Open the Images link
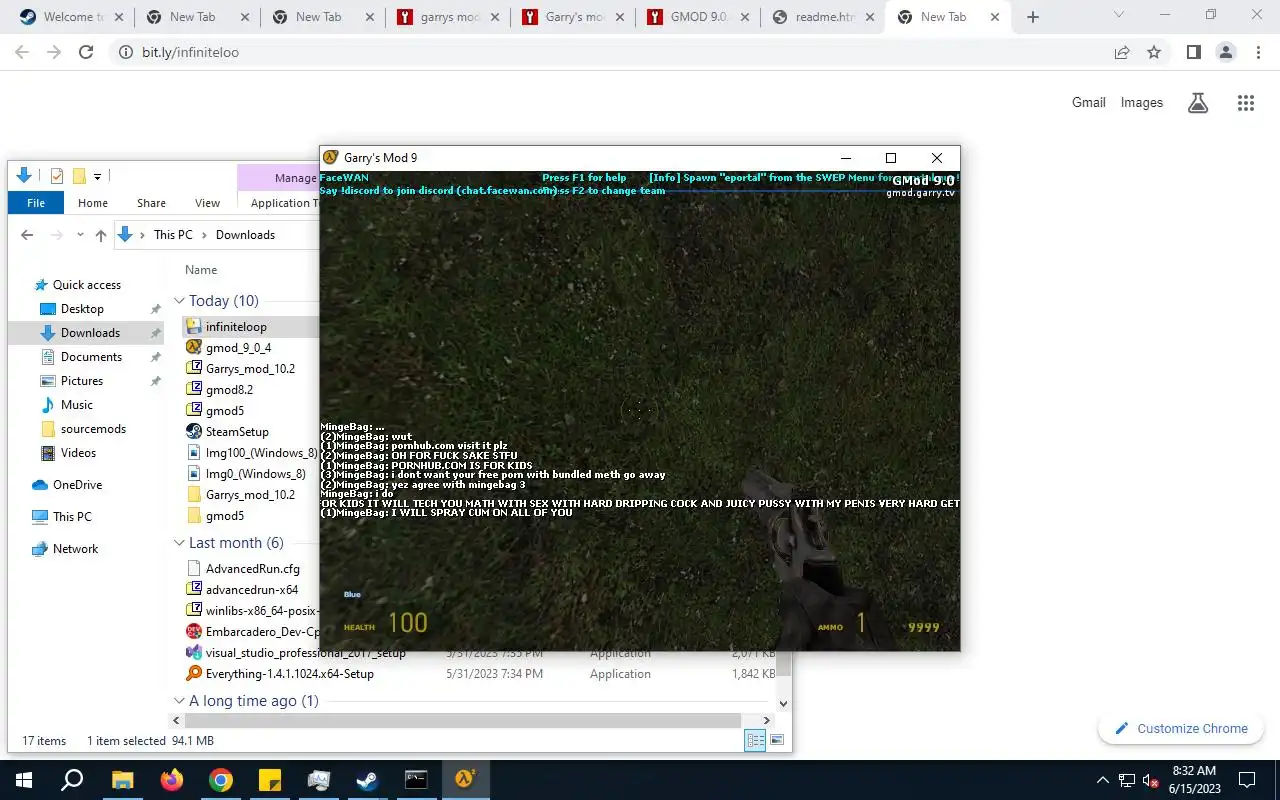This screenshot has width=1280, height=800. click(1142, 102)
